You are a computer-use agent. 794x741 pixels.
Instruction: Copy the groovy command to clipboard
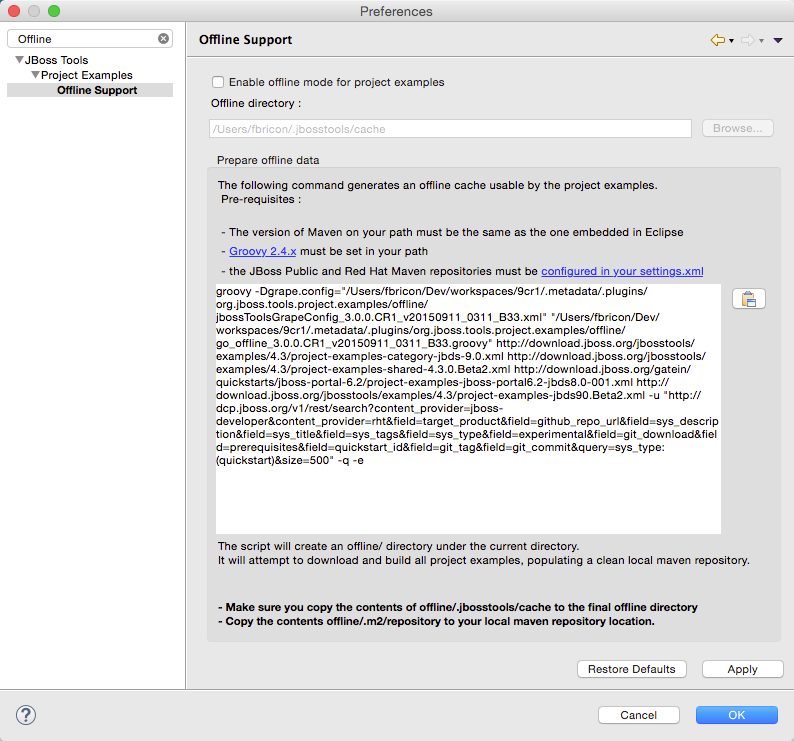click(748, 298)
